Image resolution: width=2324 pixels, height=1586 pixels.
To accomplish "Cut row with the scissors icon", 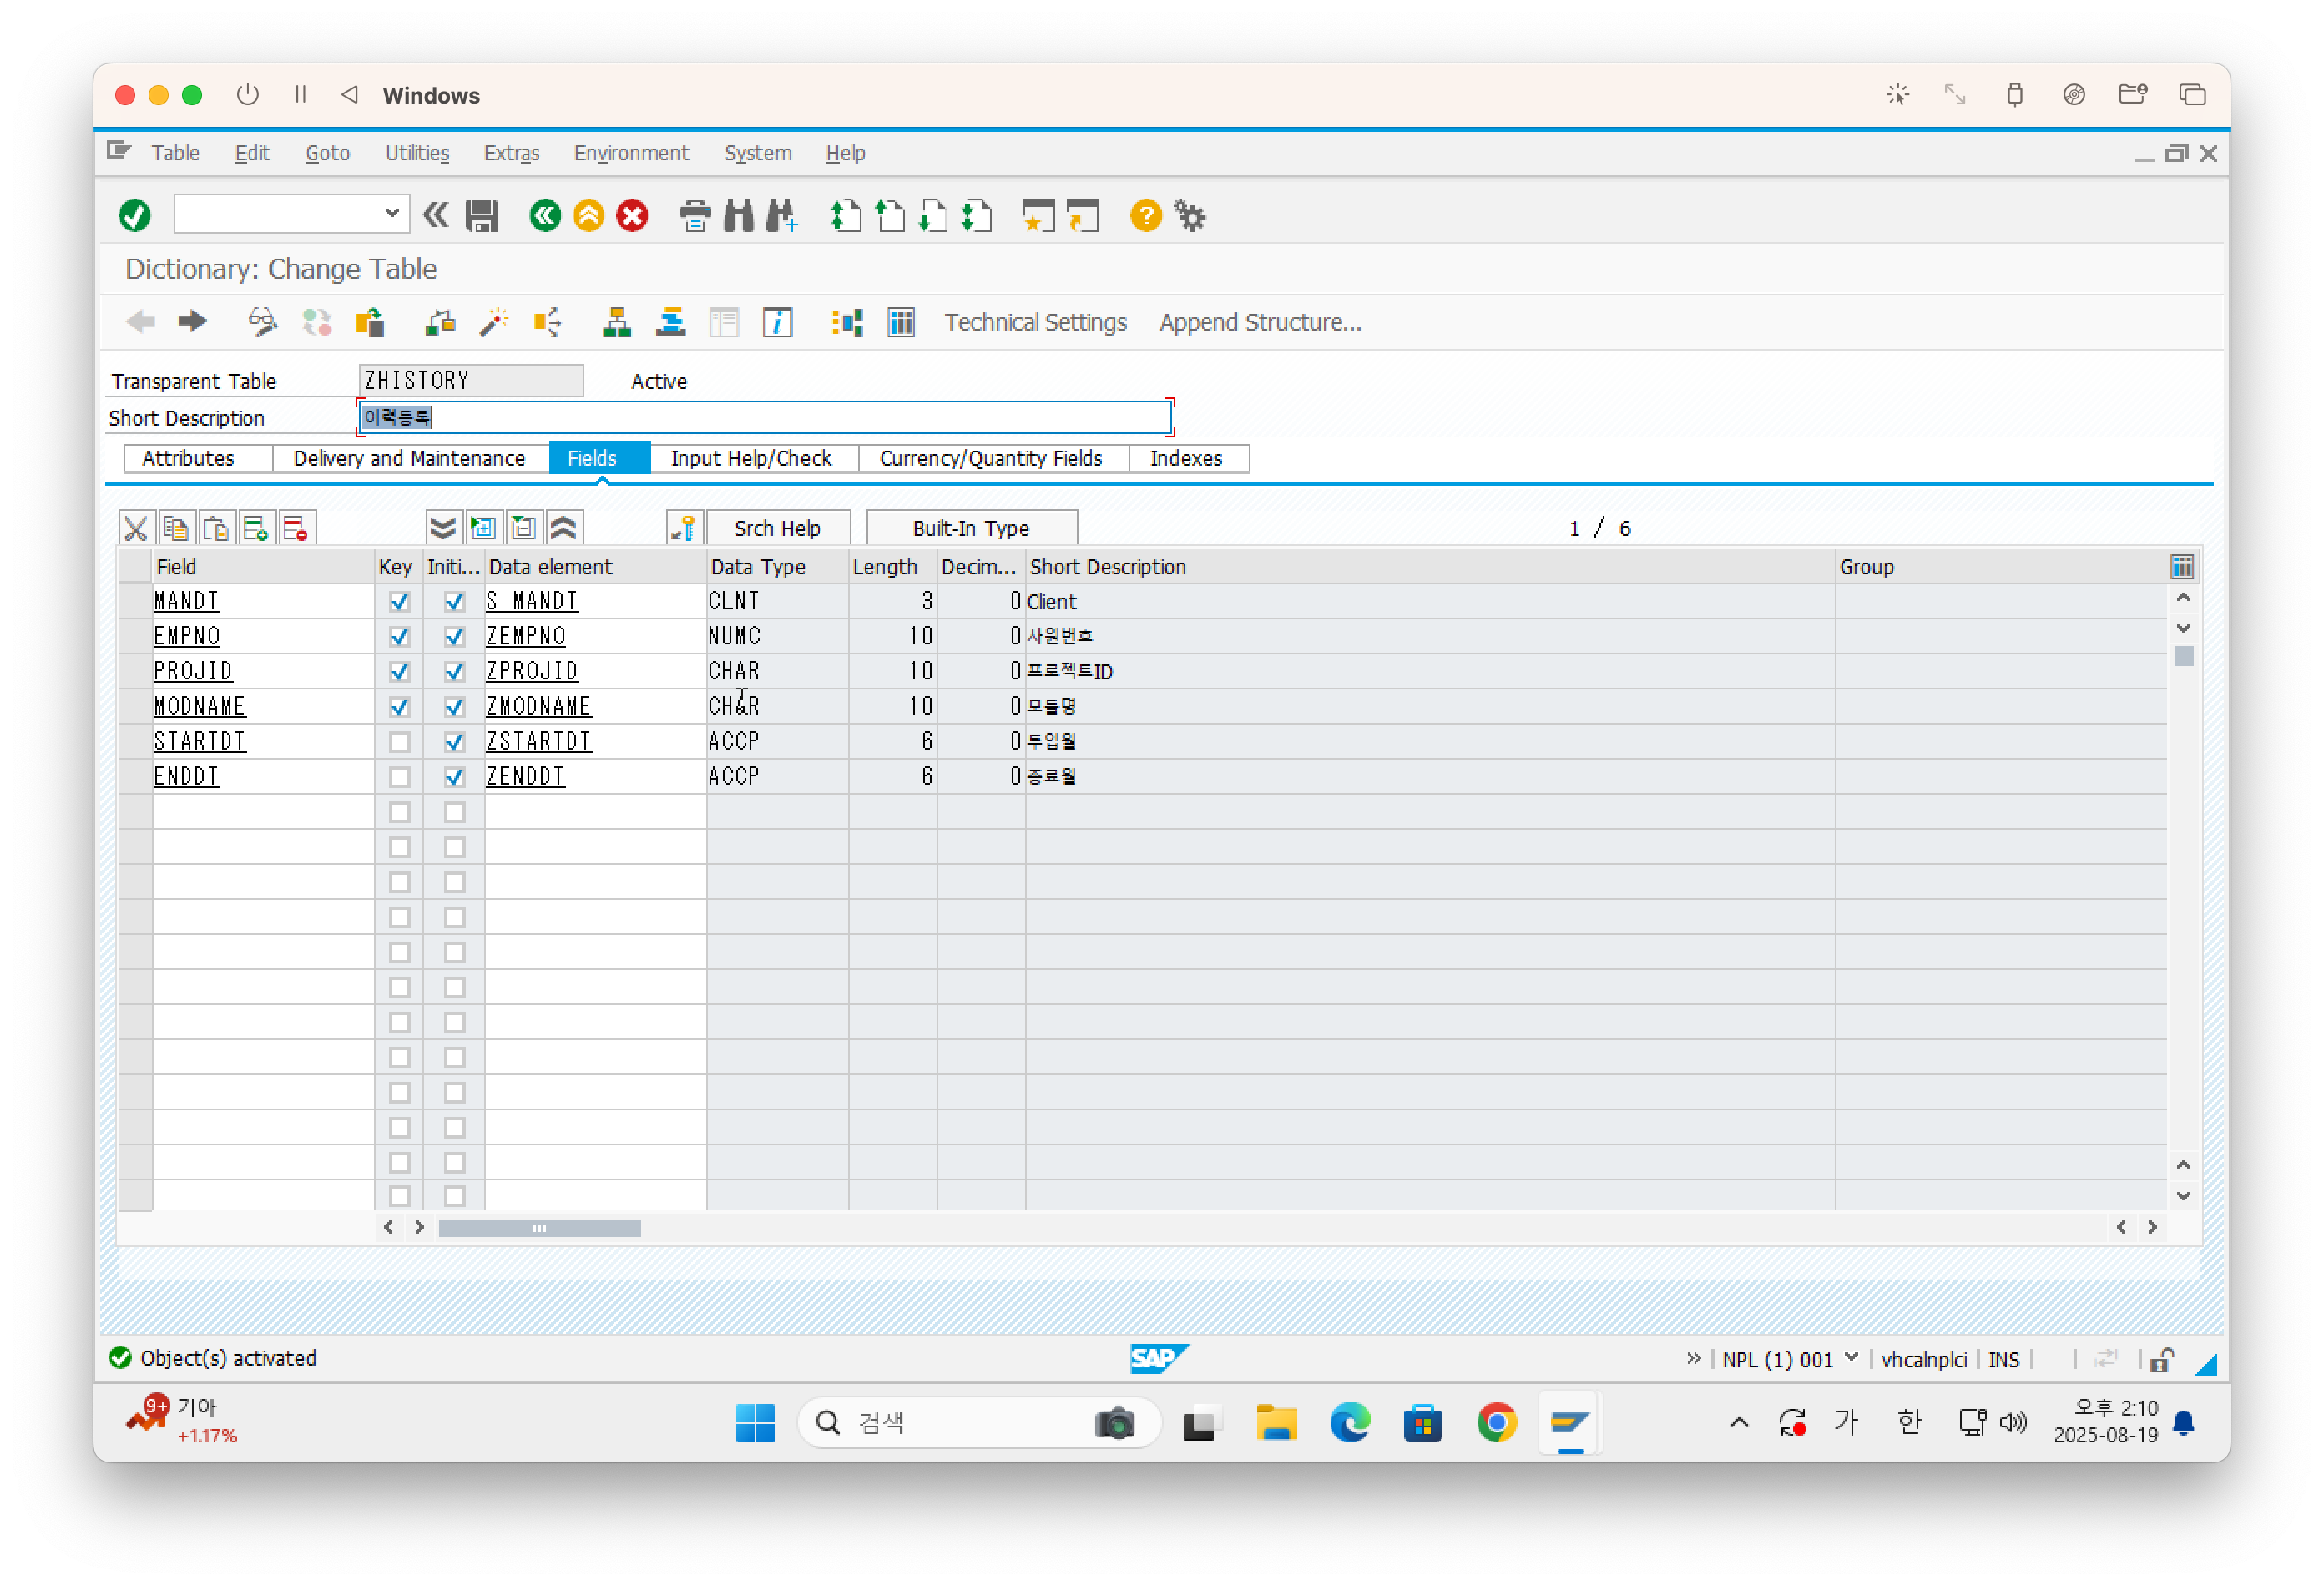I will pyautogui.click(x=136, y=528).
